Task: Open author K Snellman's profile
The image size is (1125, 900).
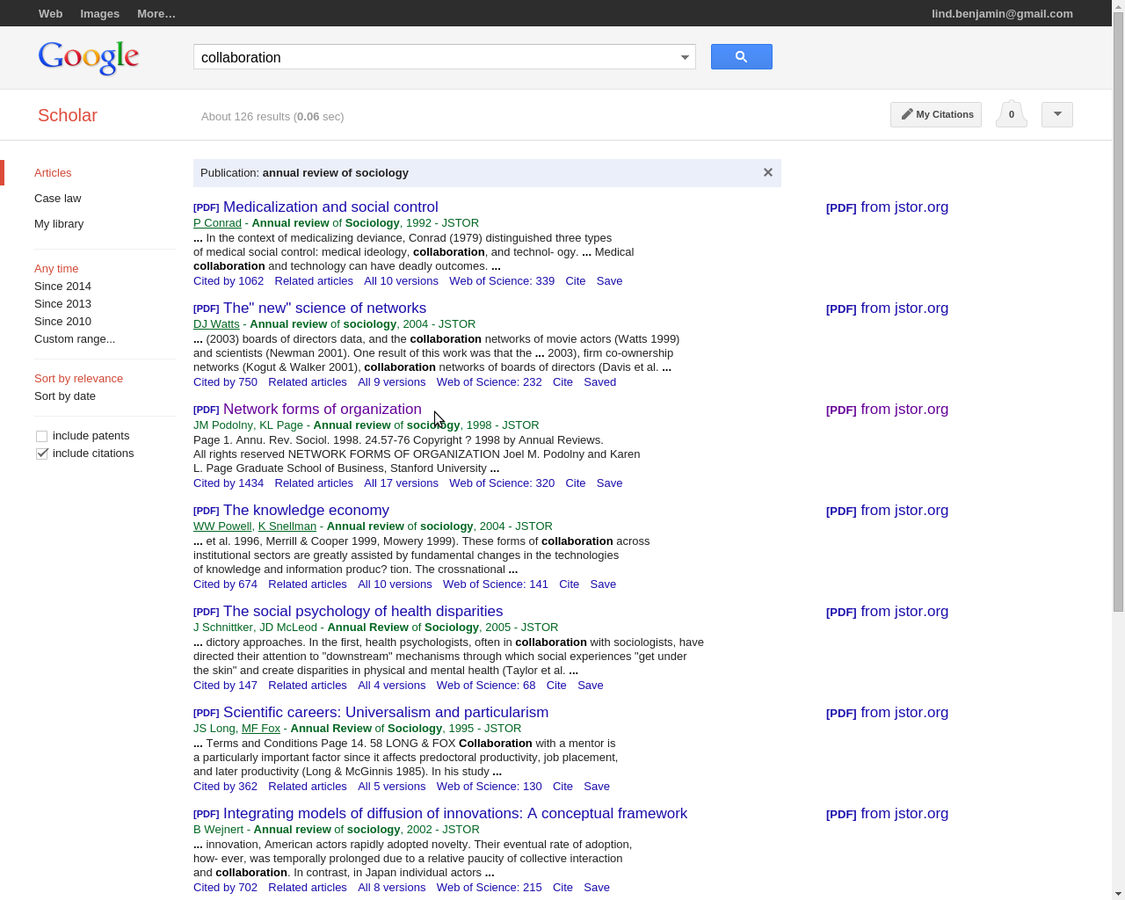Action: pyautogui.click(x=287, y=526)
